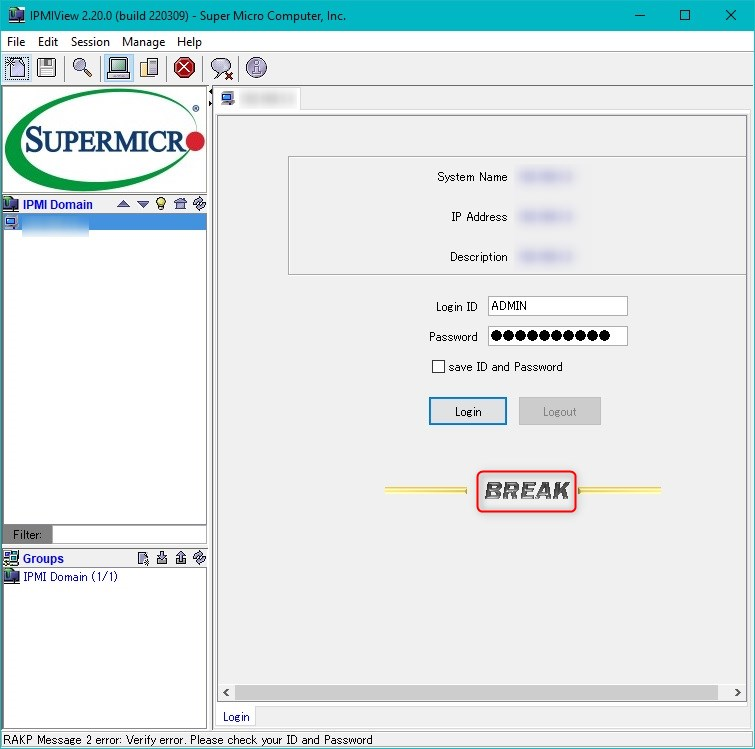Click the up triangle in IPMI Domain header

coord(123,204)
